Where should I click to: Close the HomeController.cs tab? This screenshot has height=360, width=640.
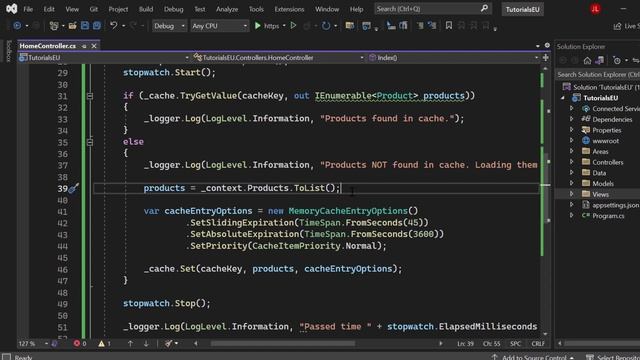pos(94,46)
